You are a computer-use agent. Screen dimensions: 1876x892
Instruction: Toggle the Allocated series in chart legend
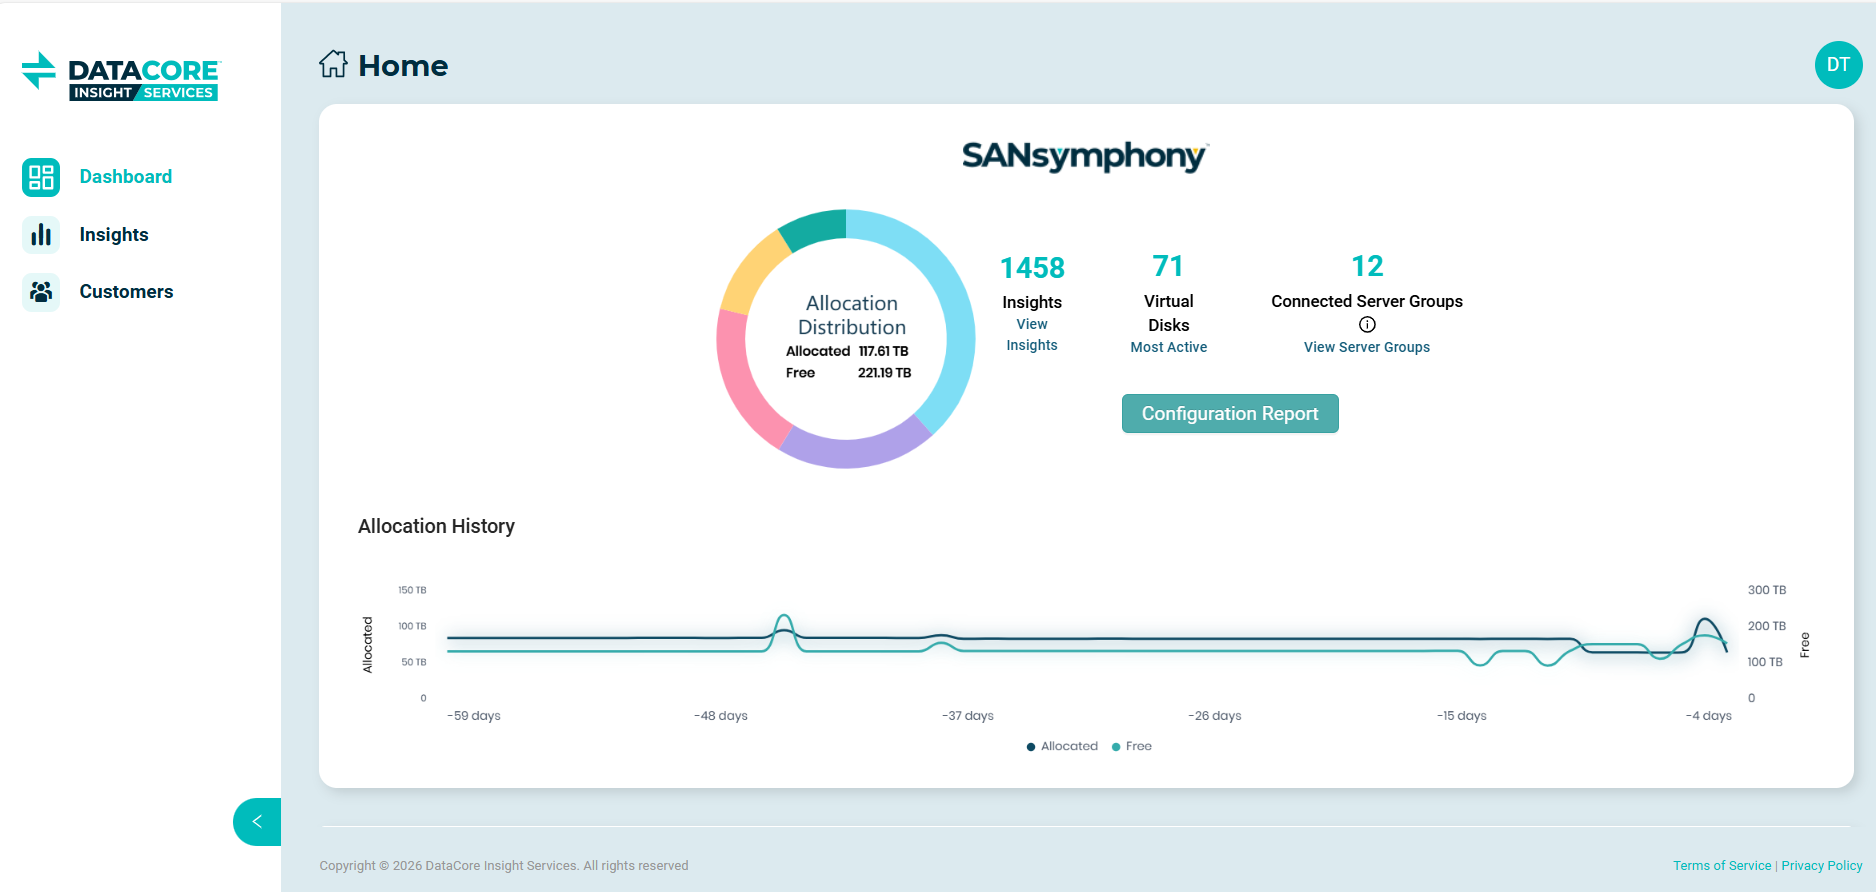(1062, 746)
